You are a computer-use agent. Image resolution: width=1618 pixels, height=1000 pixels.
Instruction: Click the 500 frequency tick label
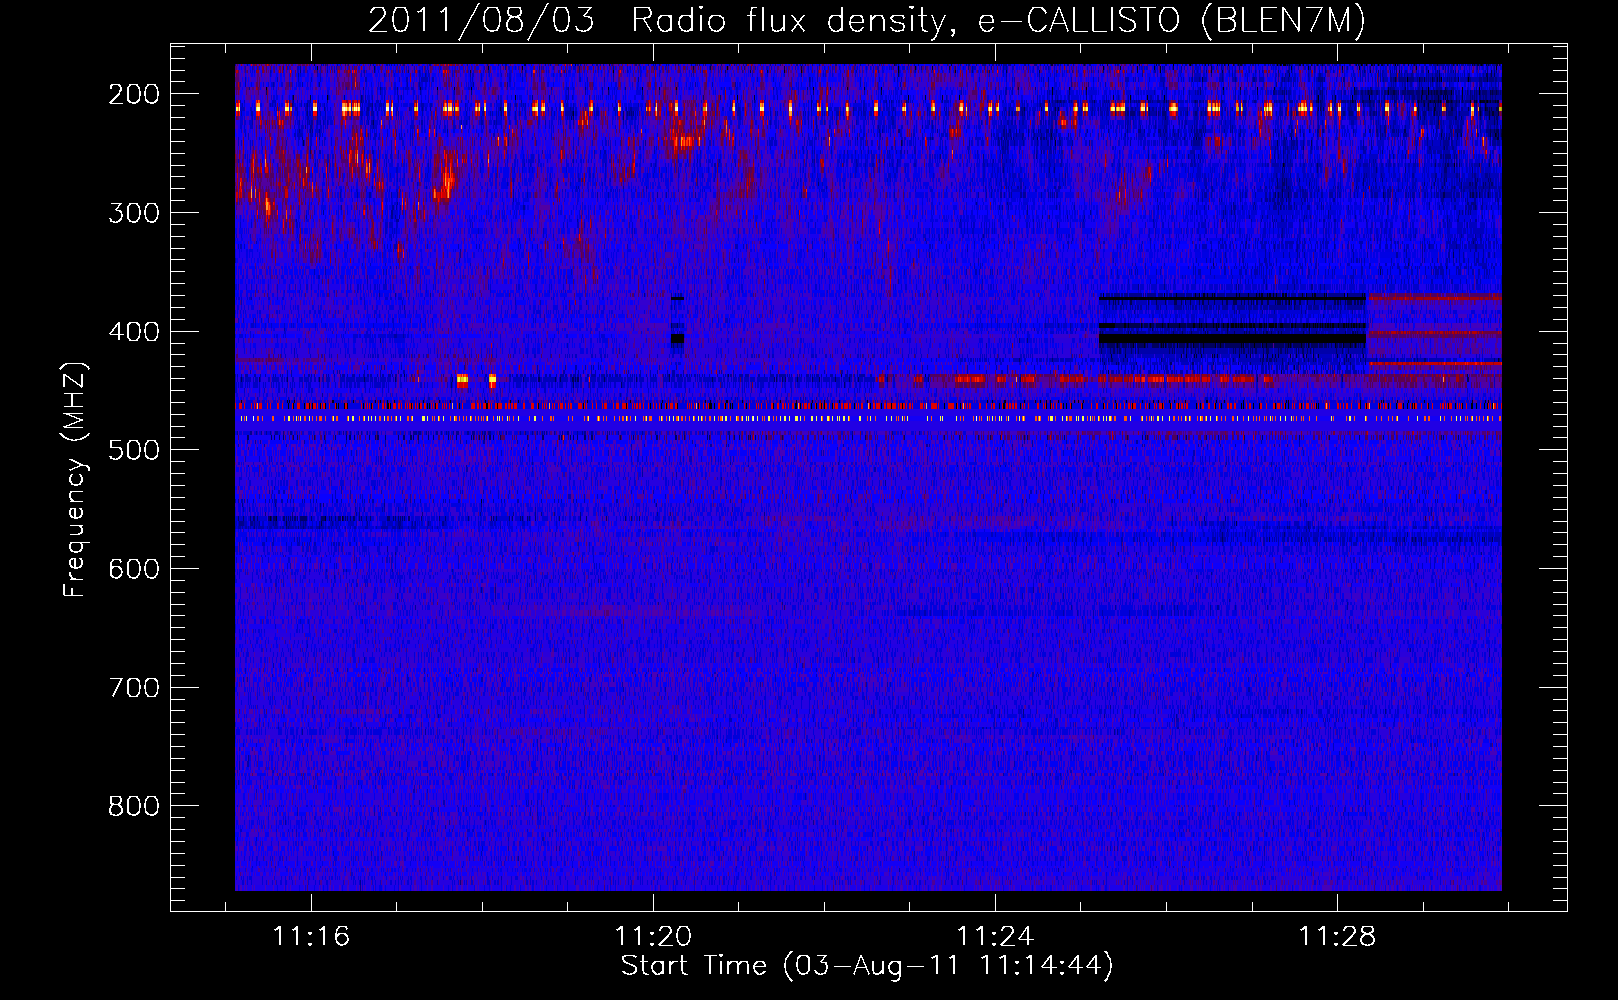point(134,450)
